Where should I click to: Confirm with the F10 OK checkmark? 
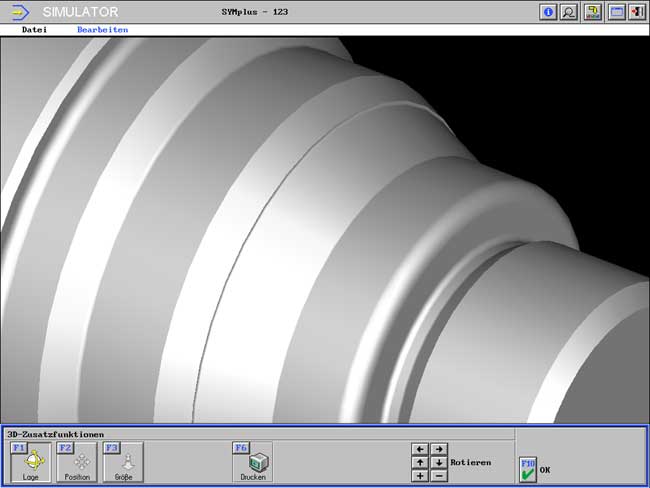528,469
